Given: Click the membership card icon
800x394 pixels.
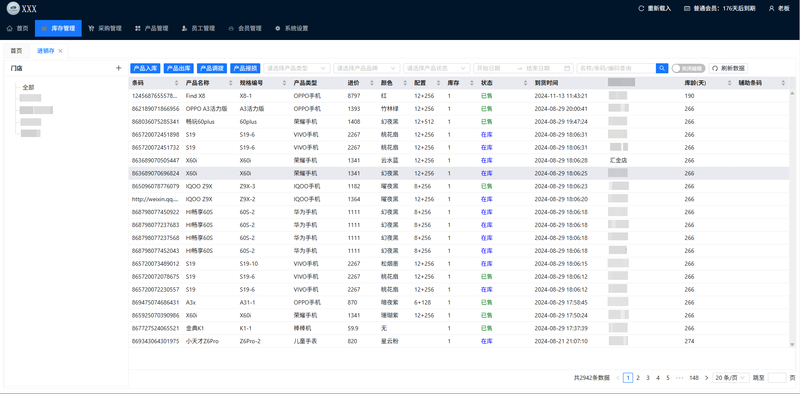Looking at the screenshot, I should pyautogui.click(x=687, y=8).
